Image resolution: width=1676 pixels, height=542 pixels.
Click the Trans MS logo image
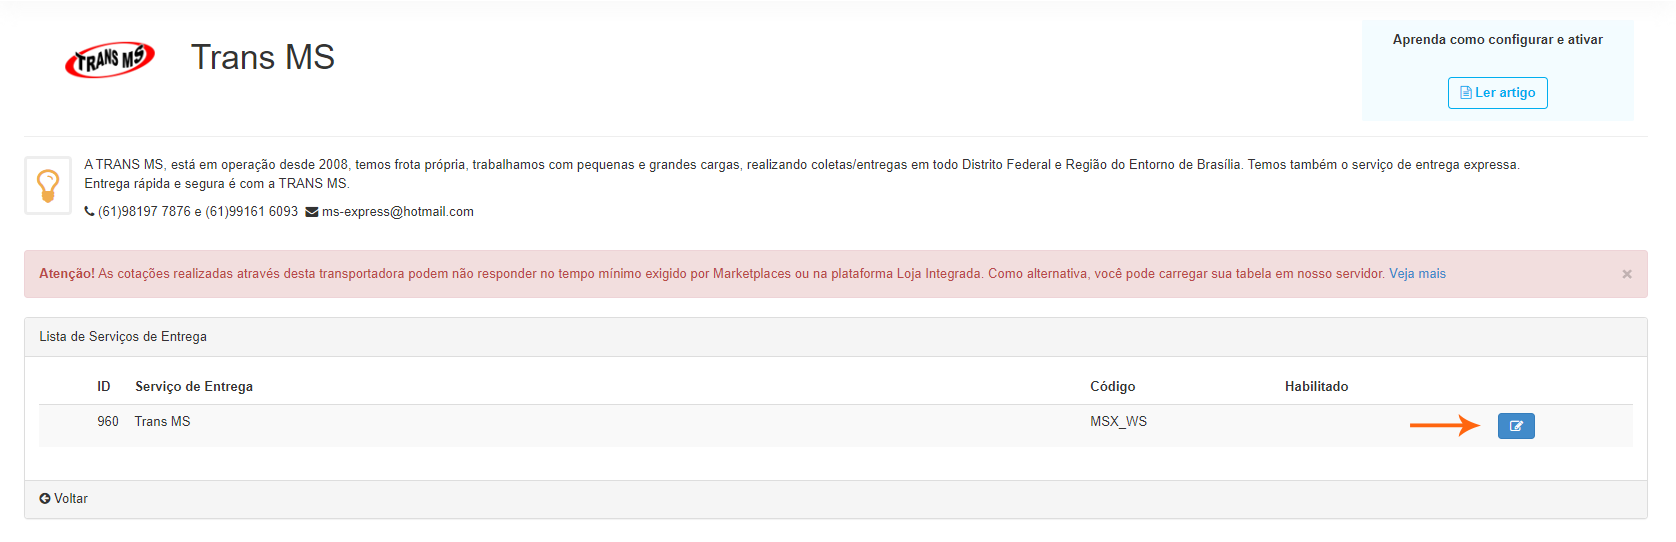coord(110,60)
